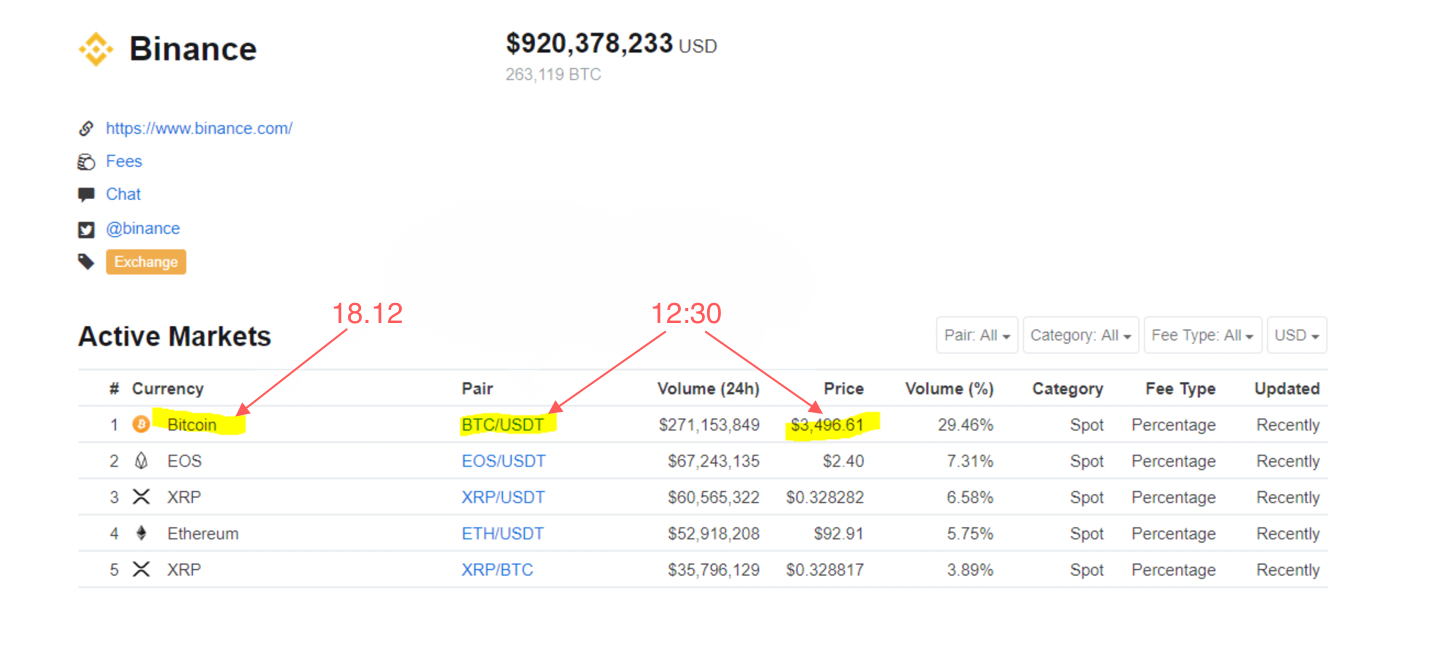This screenshot has width=1446, height=647.
Task: Click the Bitcoin coin icon in row 1
Action: click(x=141, y=425)
